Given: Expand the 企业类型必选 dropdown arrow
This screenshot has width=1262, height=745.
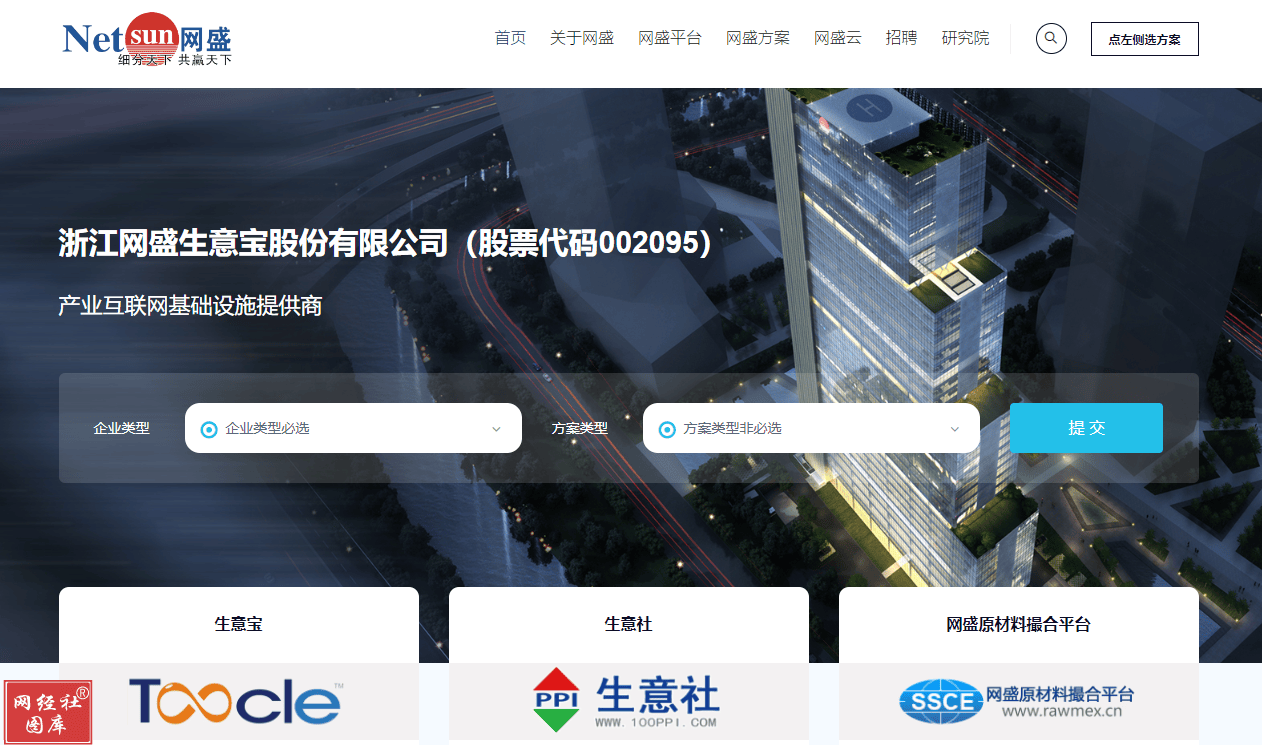Looking at the screenshot, I should coord(496,429).
